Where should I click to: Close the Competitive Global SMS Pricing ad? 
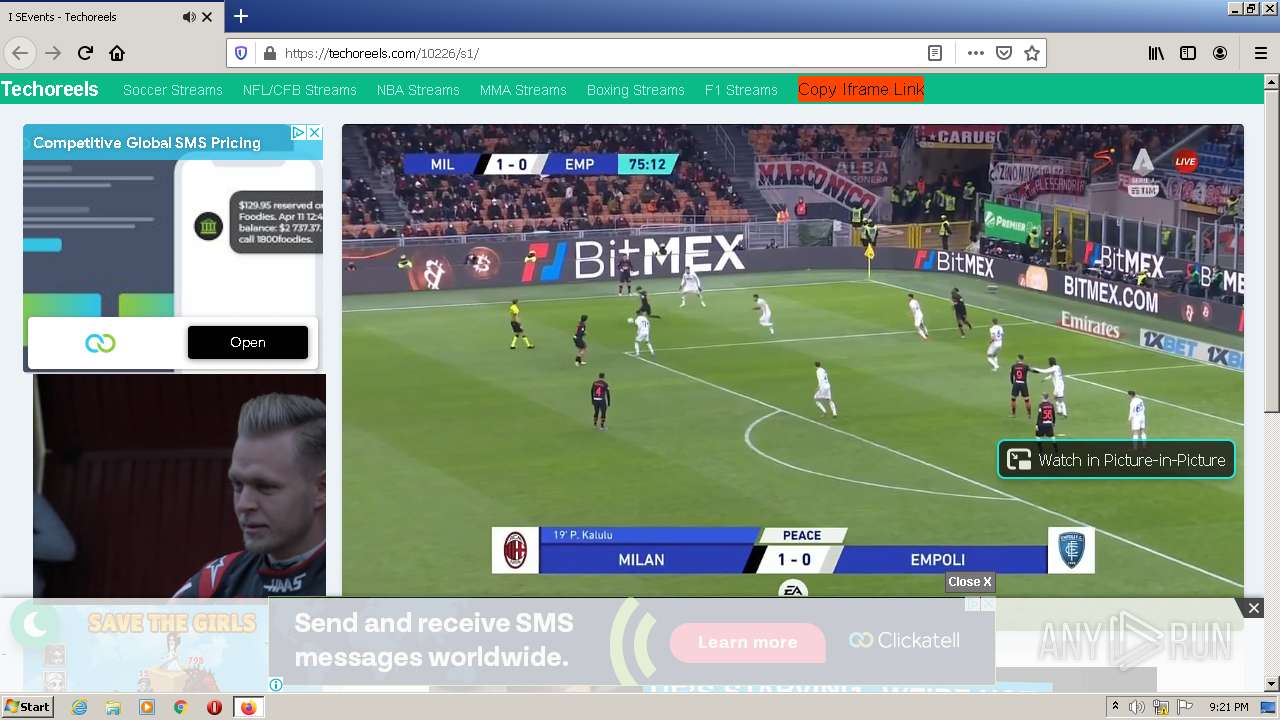(314, 132)
